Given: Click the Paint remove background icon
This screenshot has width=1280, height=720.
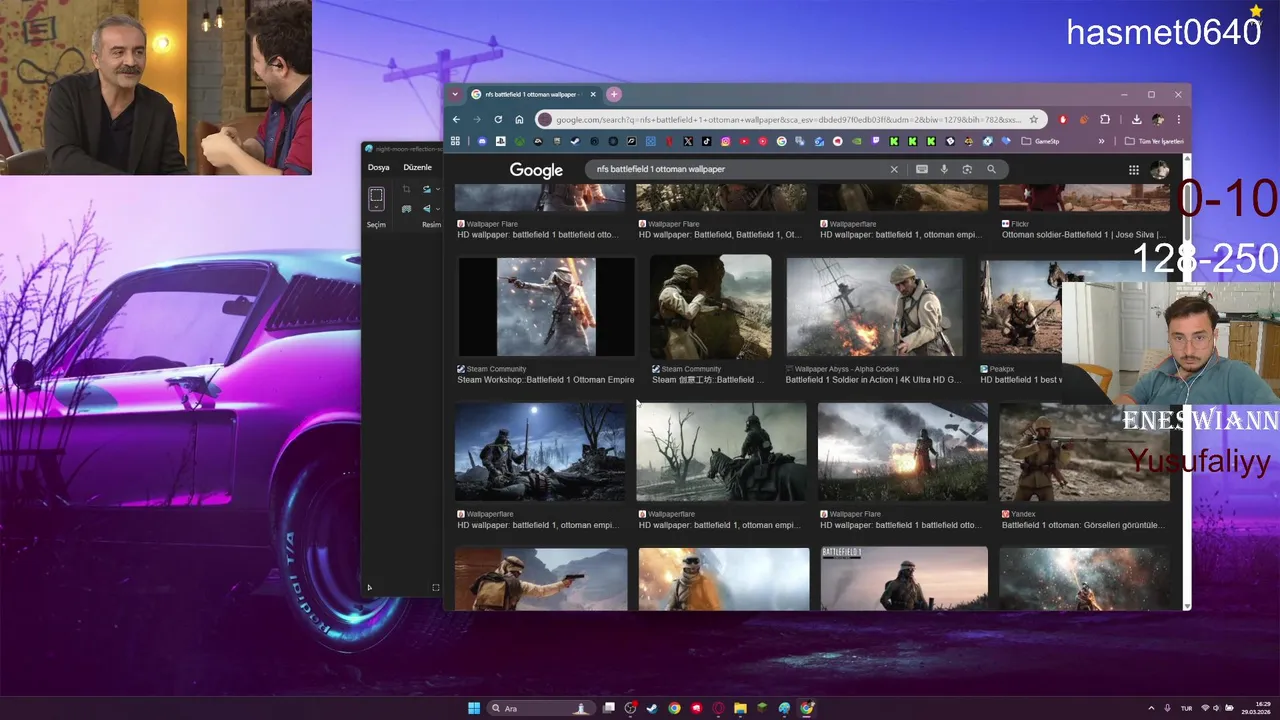Looking at the screenshot, I should point(406,209).
